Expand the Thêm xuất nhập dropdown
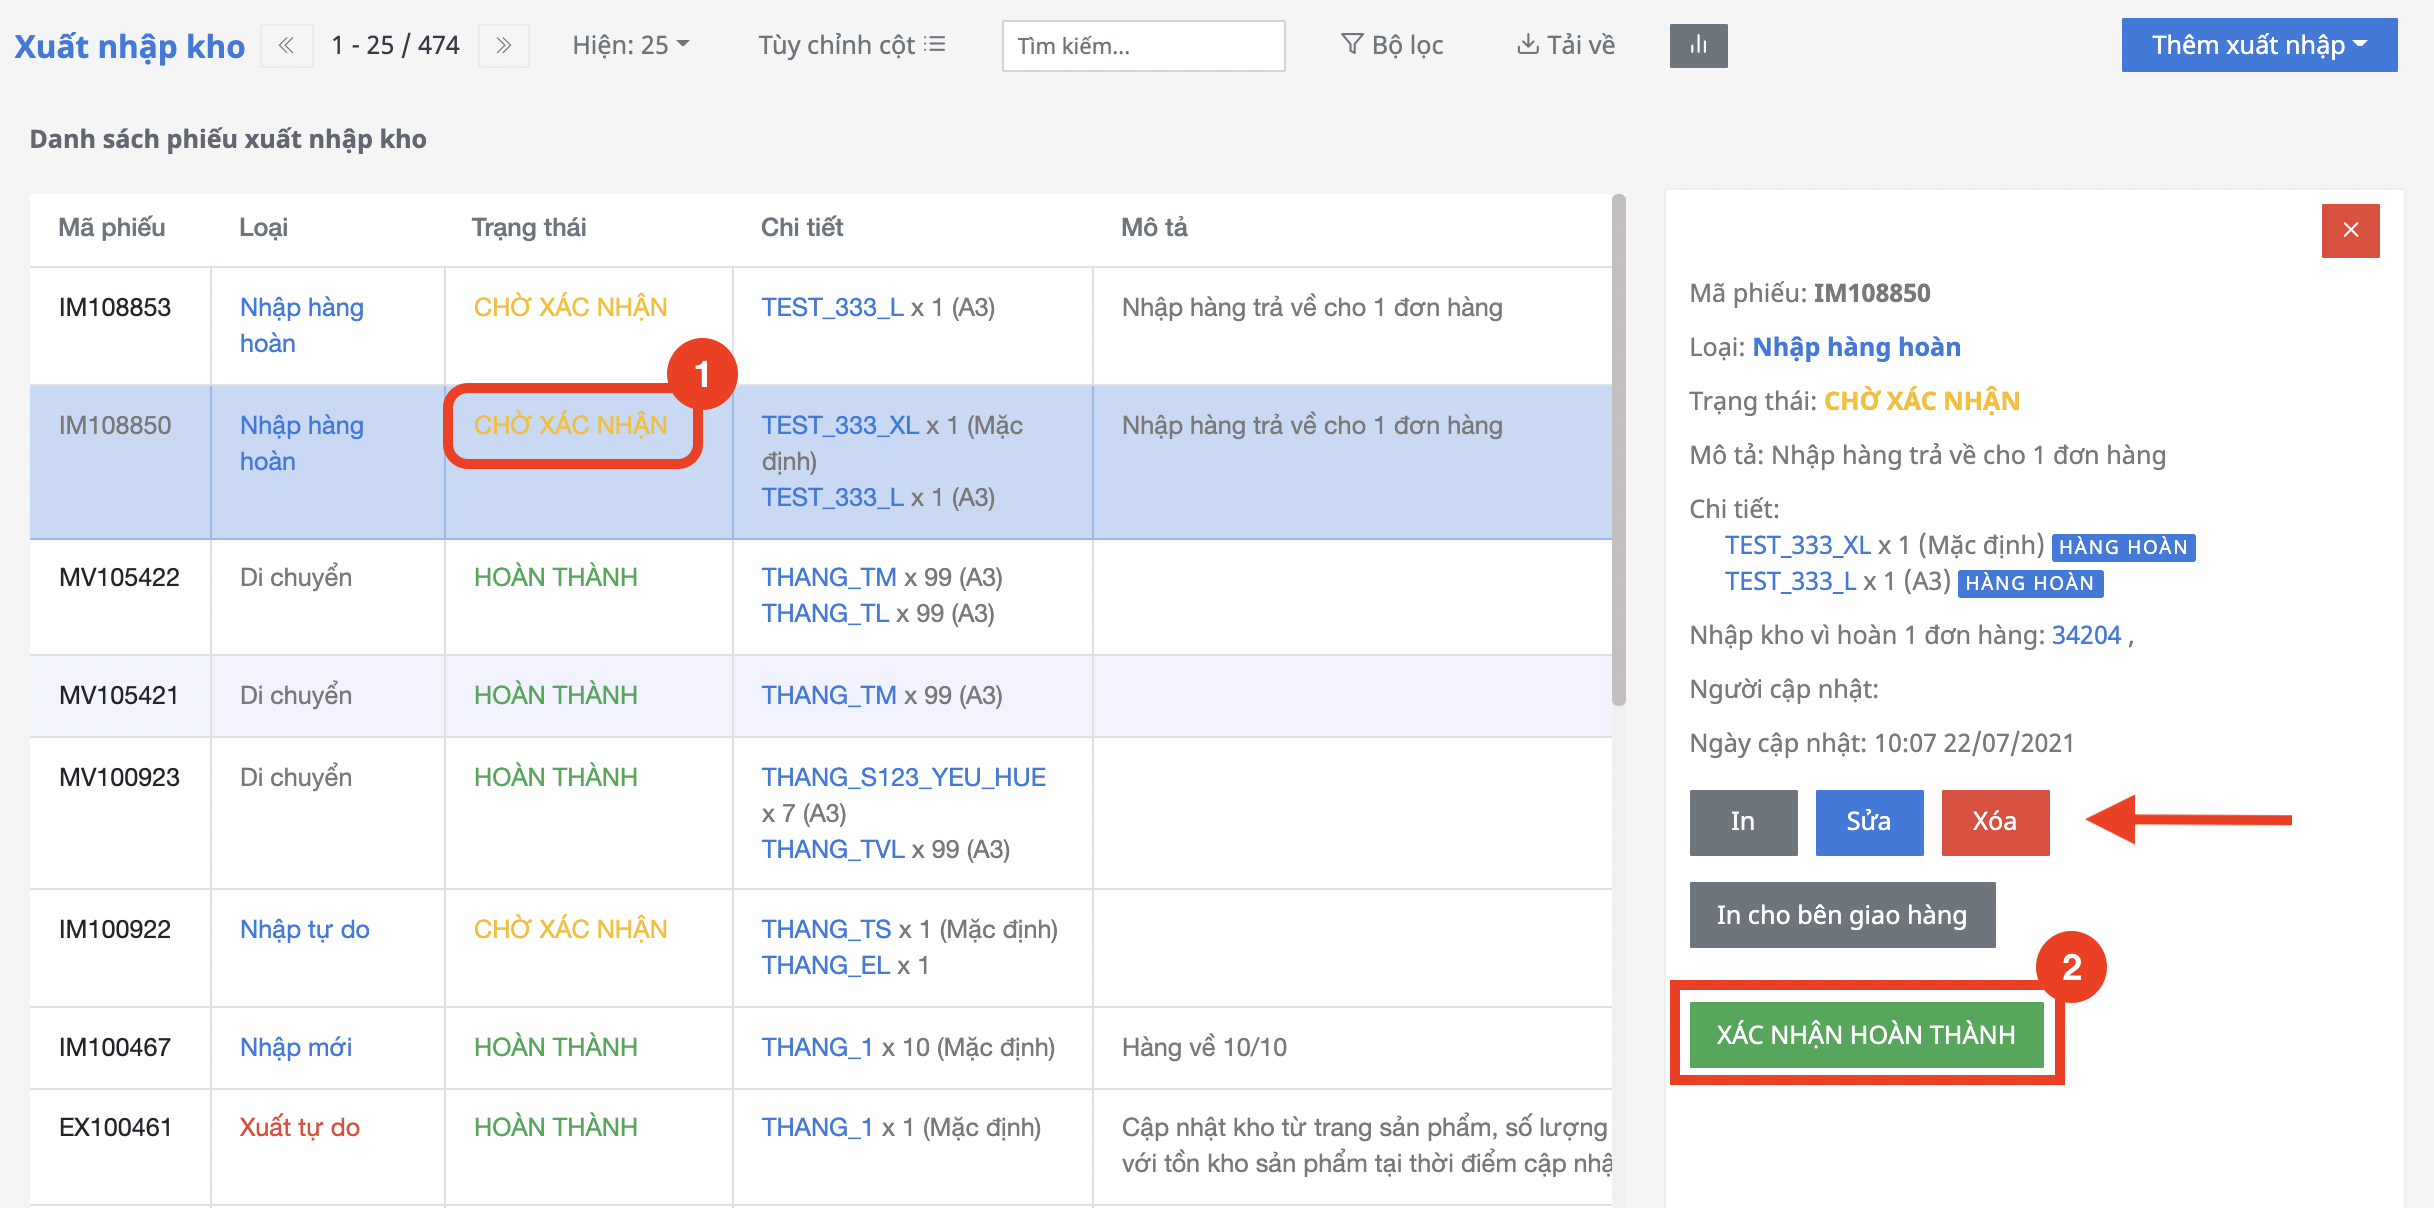The width and height of the screenshot is (2434, 1208). (2258, 46)
